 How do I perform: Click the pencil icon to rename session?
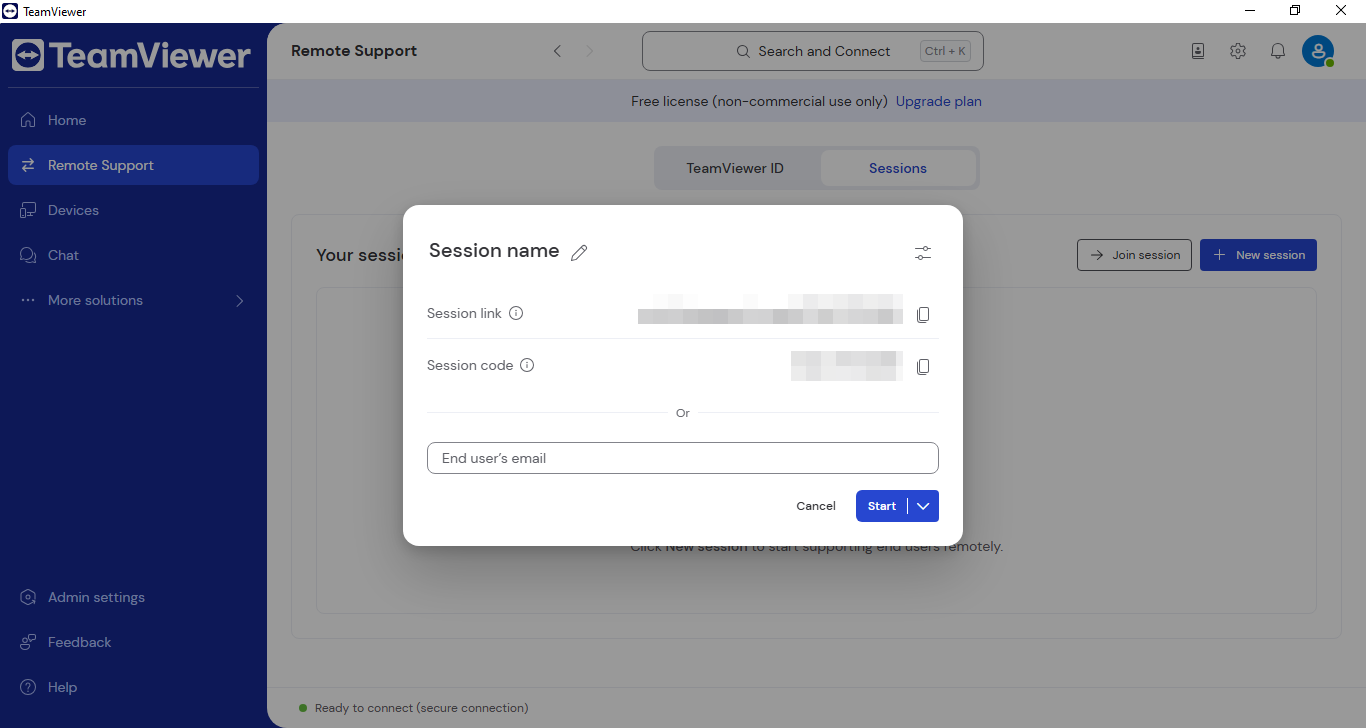click(x=579, y=253)
